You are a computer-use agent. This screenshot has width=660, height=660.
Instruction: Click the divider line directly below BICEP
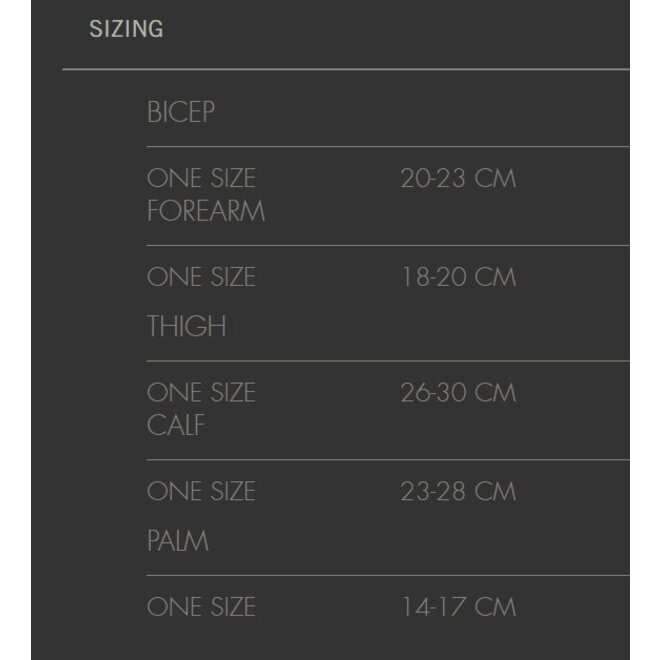(x=388, y=147)
